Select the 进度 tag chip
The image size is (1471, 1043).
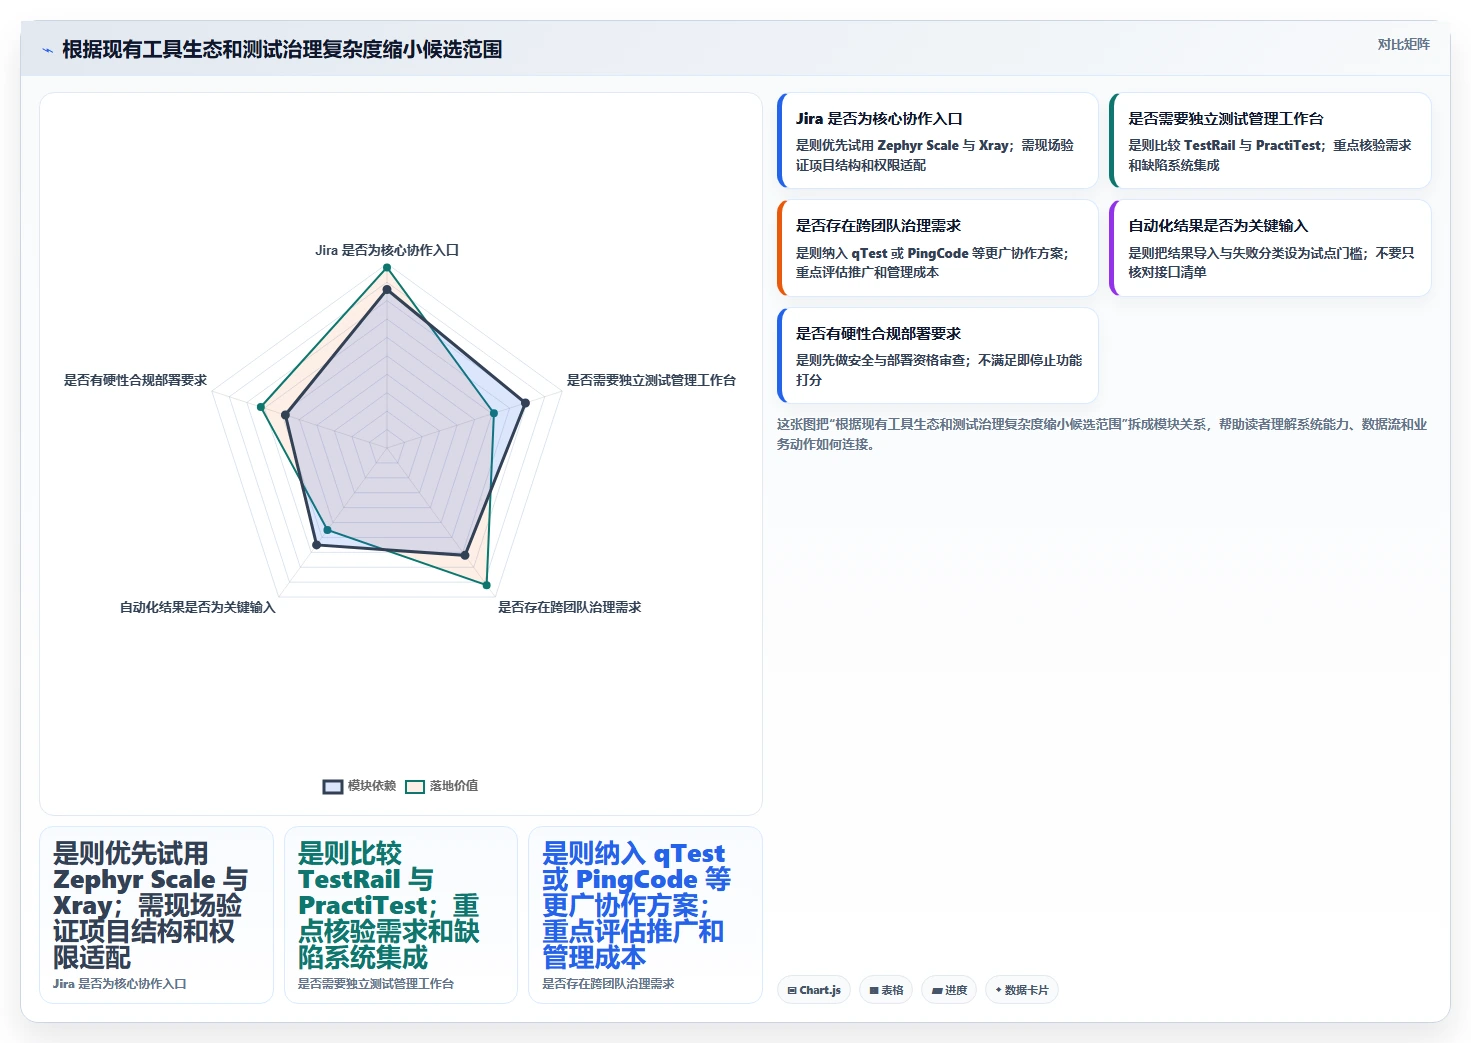coord(949,990)
